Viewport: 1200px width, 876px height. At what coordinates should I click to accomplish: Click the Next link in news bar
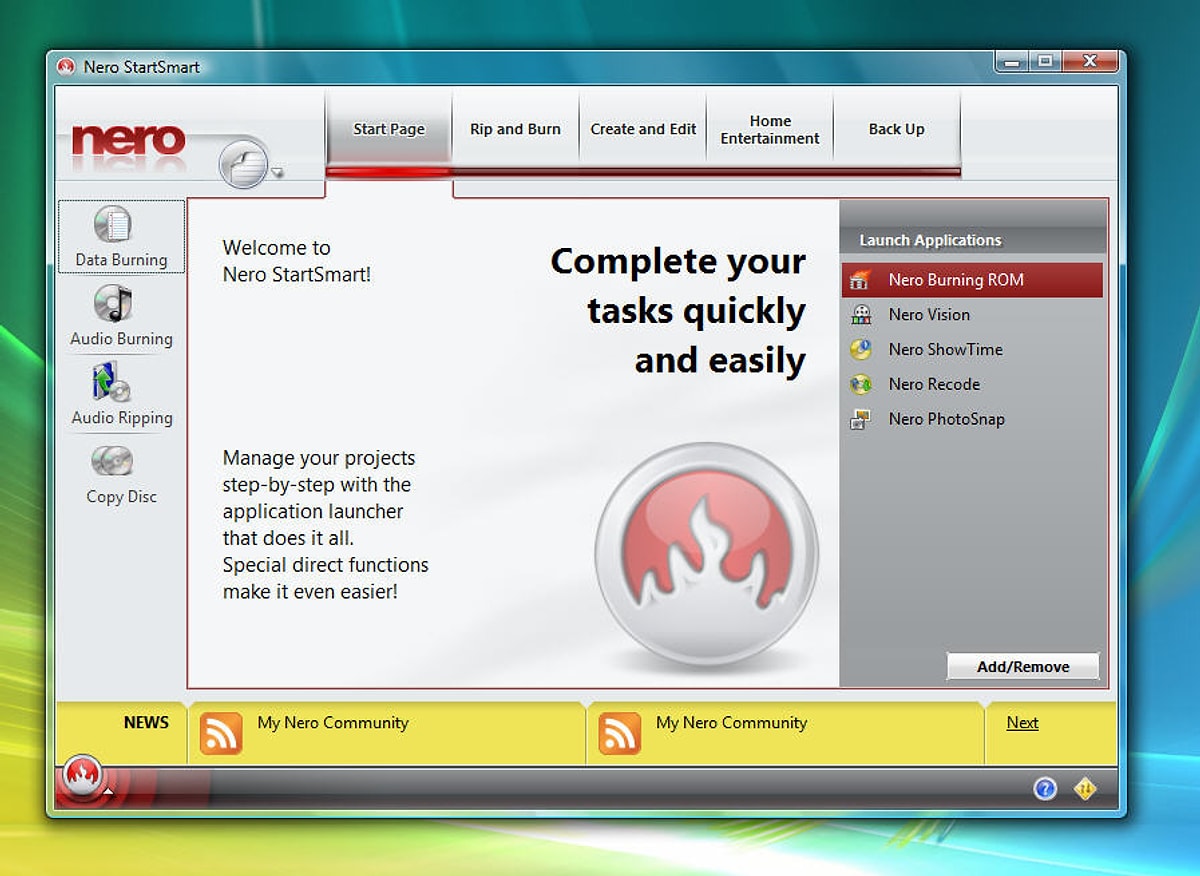[1022, 723]
